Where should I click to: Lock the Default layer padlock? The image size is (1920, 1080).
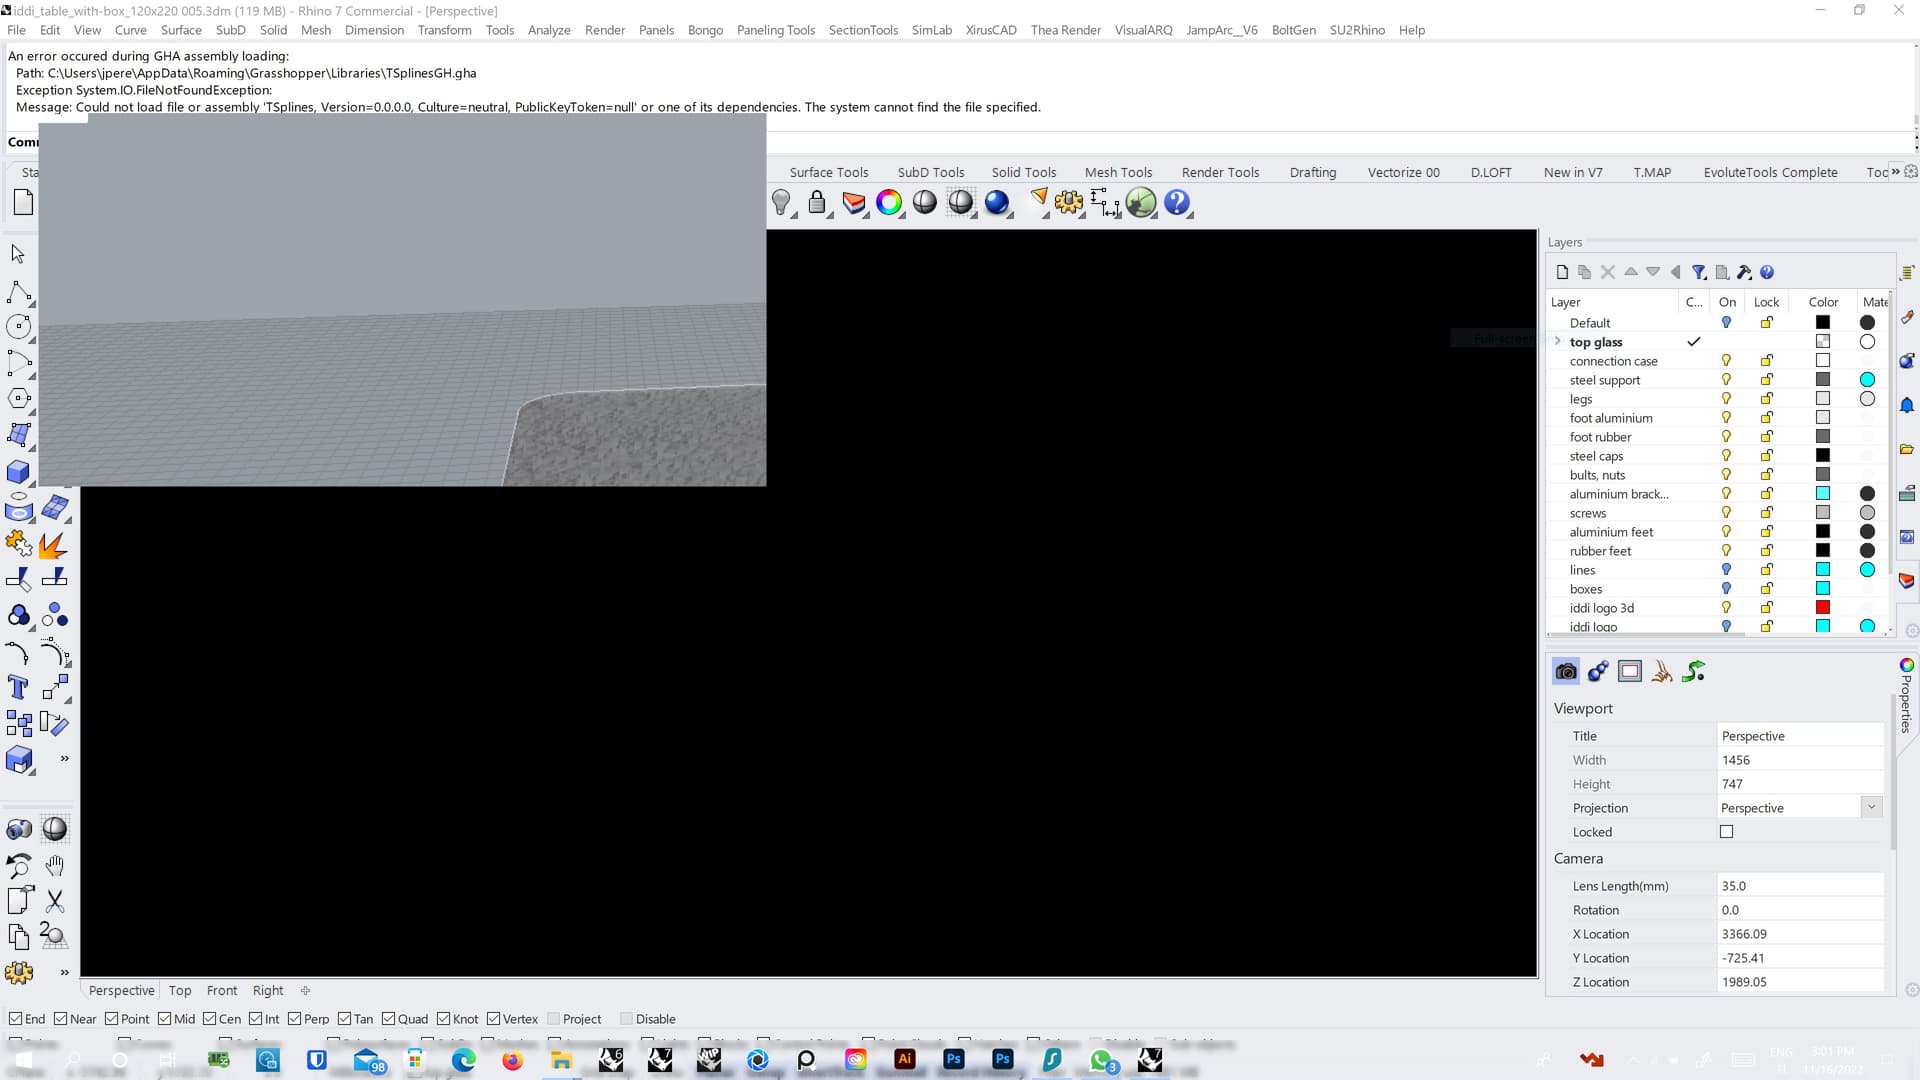click(1766, 322)
